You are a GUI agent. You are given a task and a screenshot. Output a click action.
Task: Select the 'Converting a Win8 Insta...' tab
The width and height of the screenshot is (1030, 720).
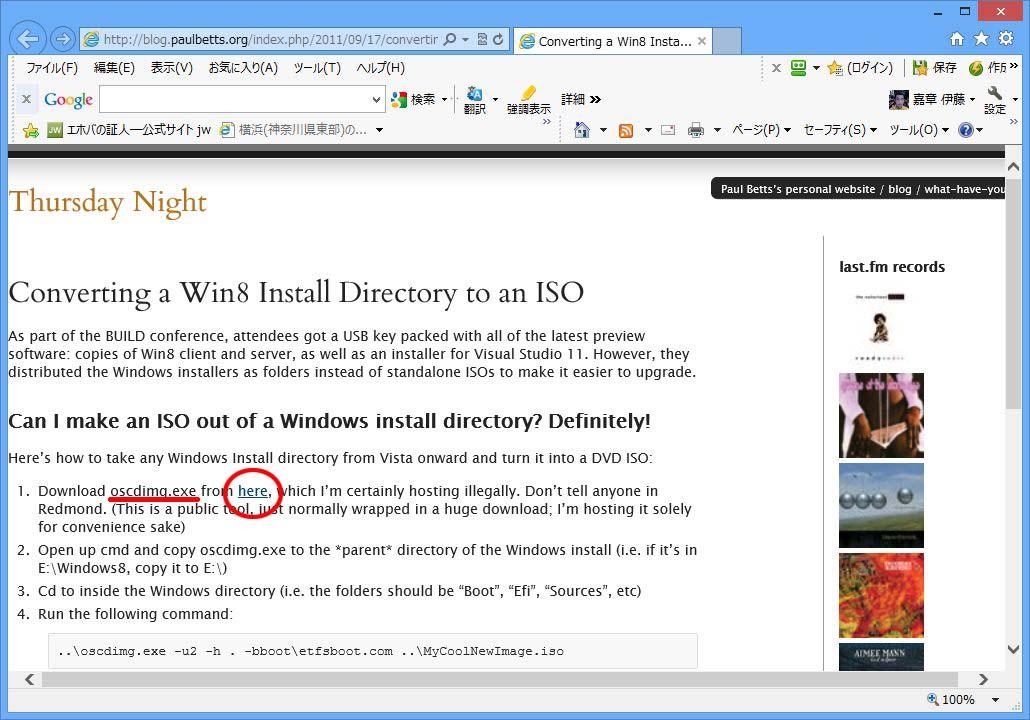coord(613,41)
